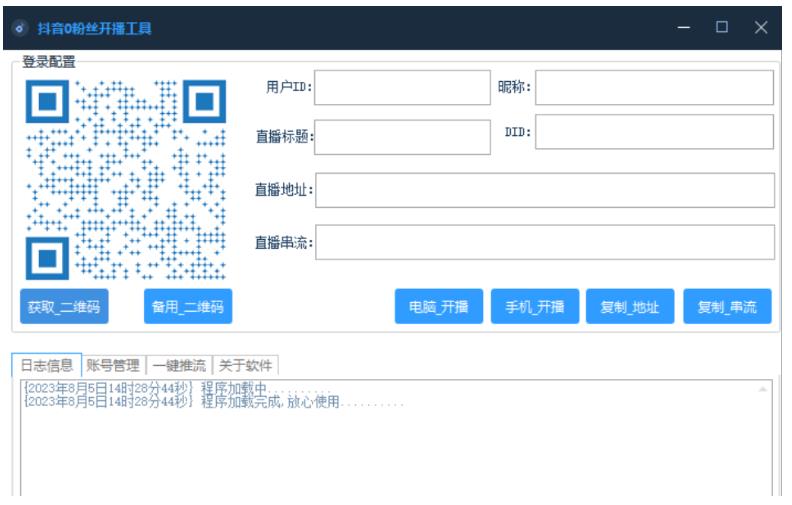
Task: Start PC broadcast with 电脑_开播
Action: pos(439,307)
